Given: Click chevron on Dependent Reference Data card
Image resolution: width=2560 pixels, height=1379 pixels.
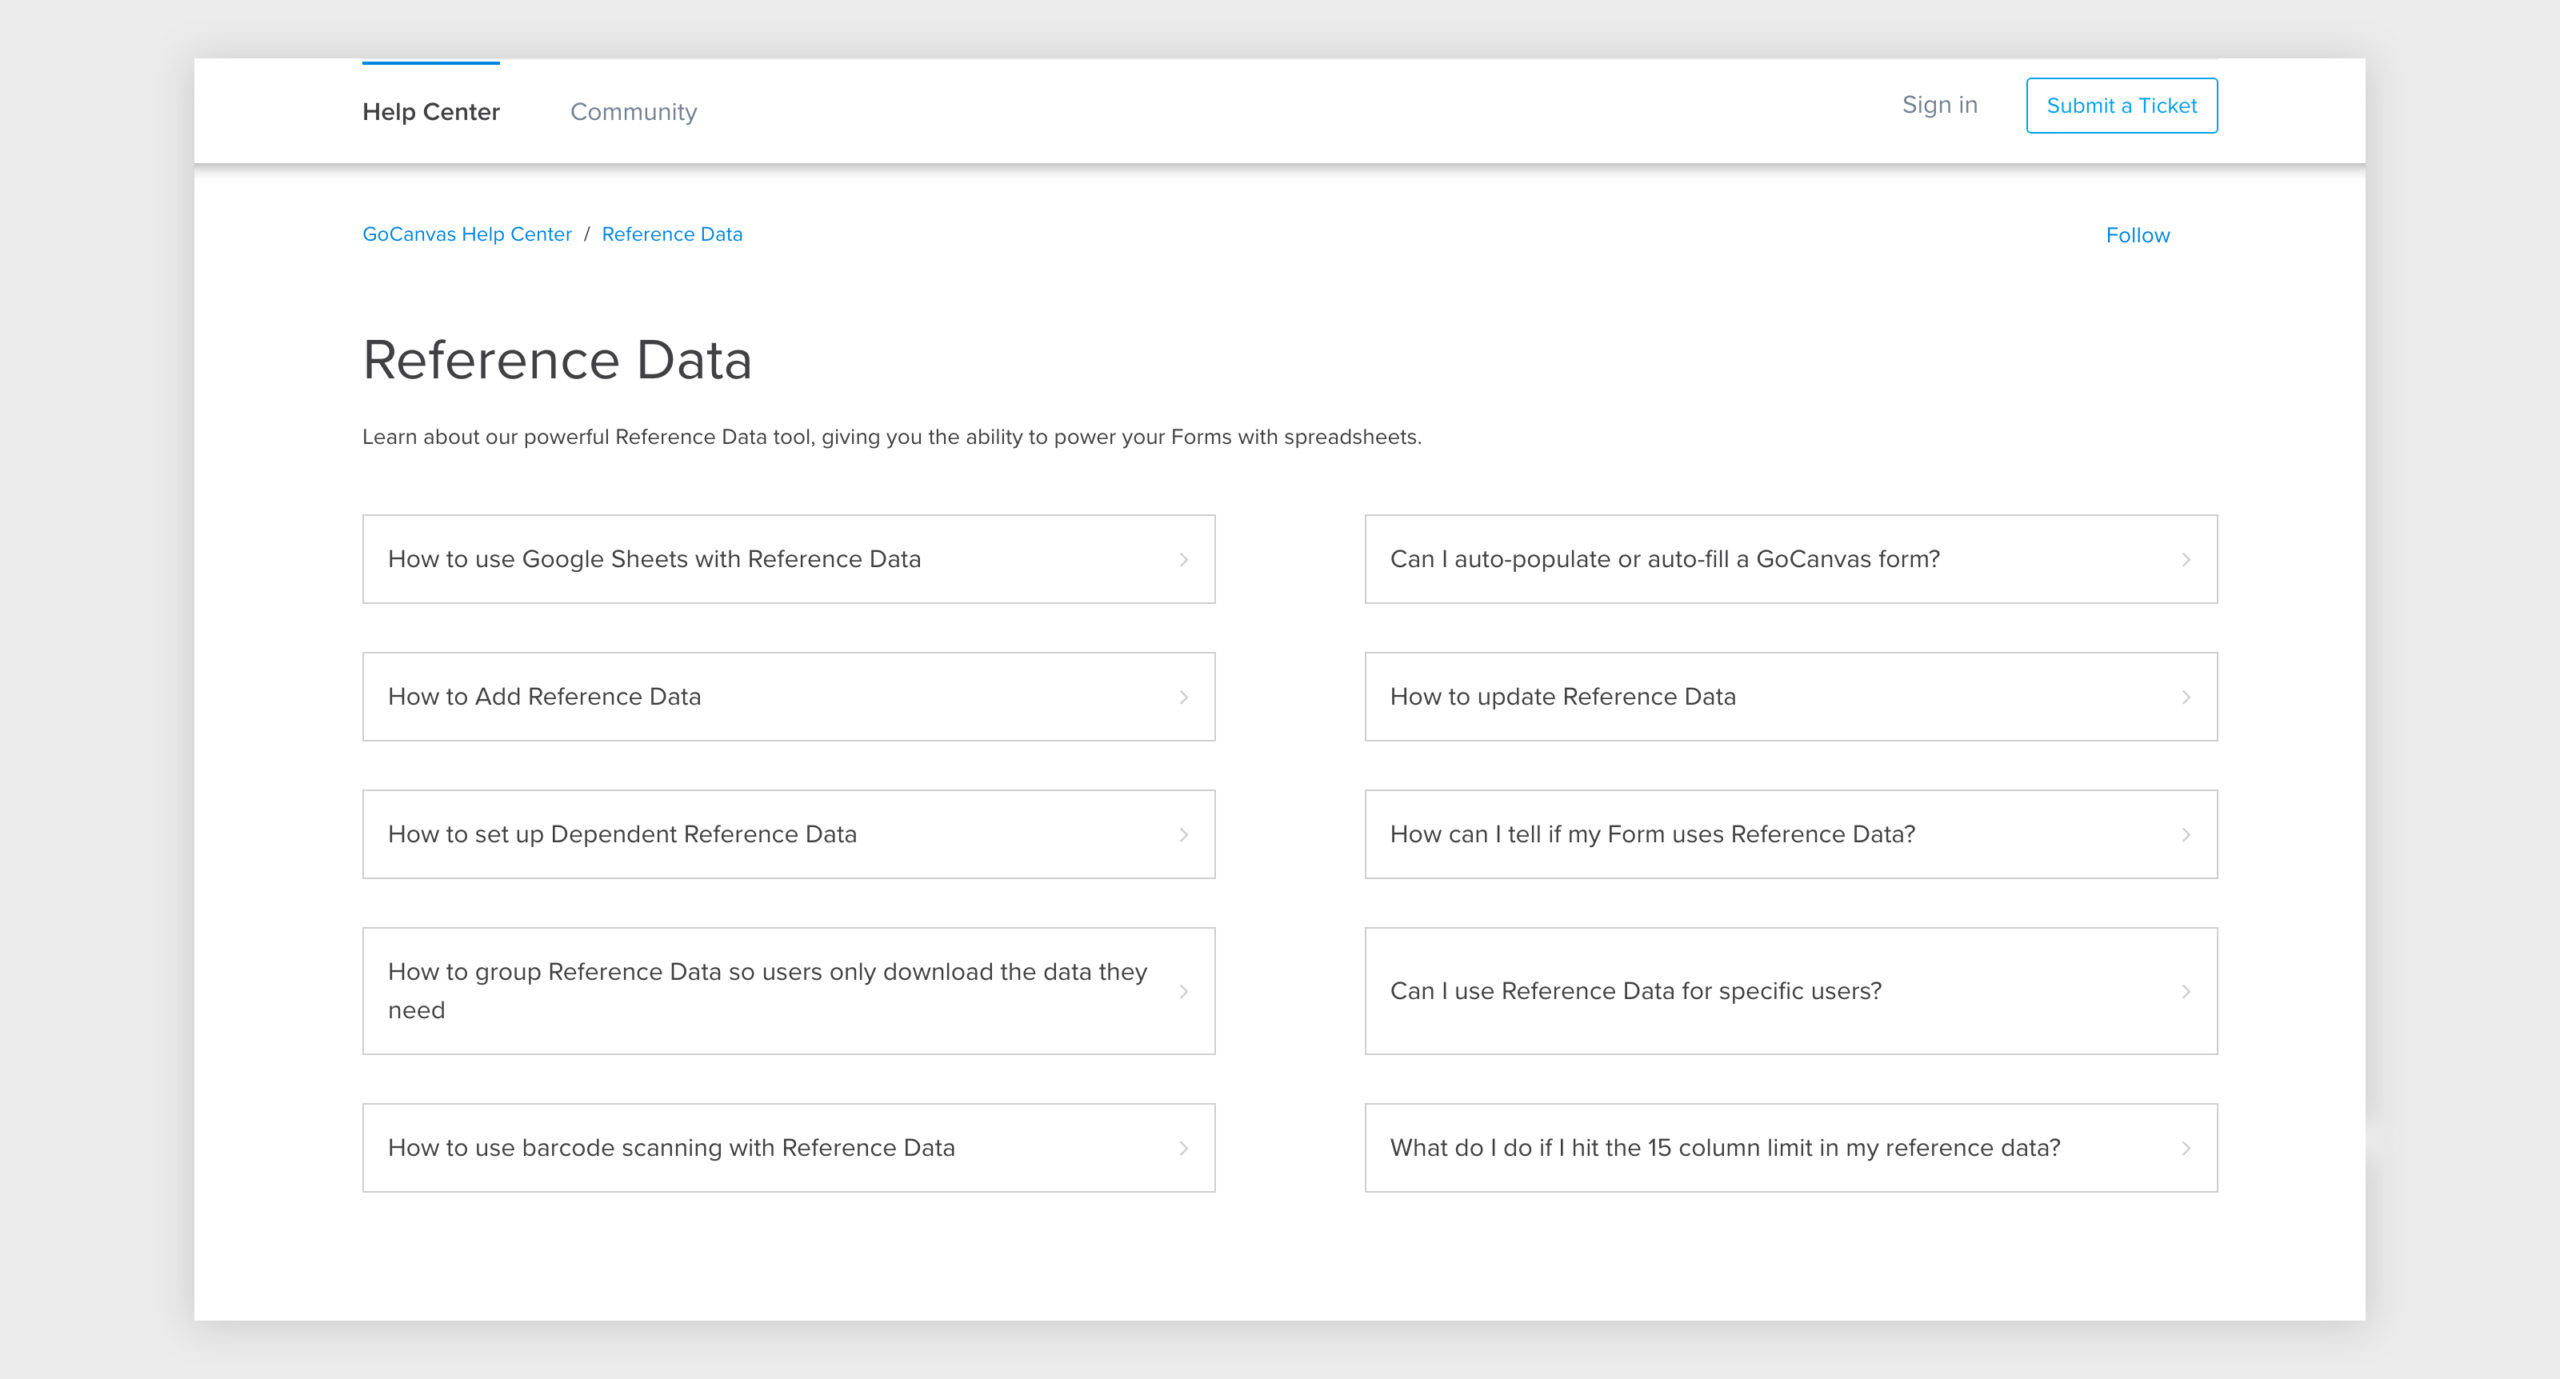Looking at the screenshot, I should (x=1184, y=835).
